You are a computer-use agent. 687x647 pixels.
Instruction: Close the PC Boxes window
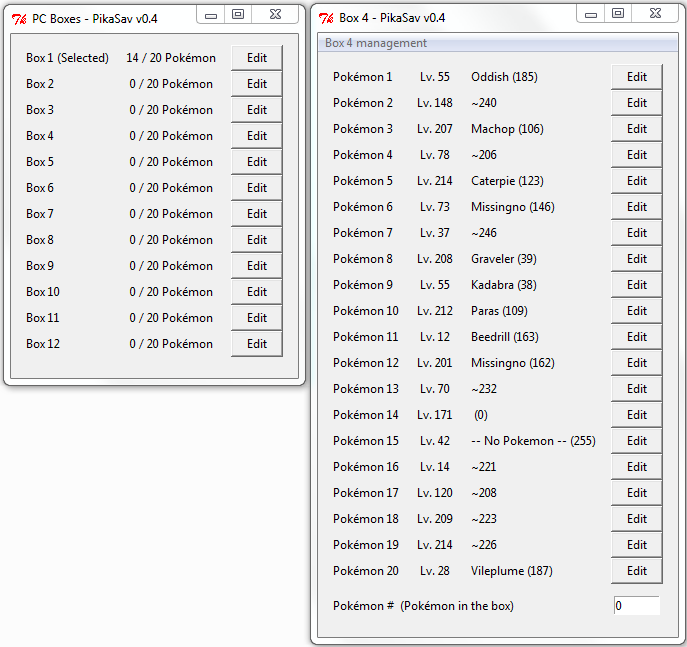[275, 15]
